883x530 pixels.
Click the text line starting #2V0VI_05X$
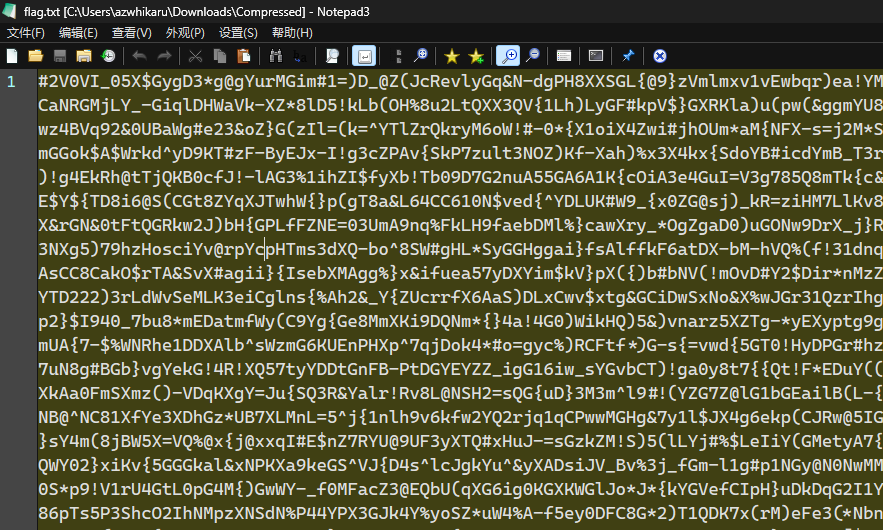pyautogui.click(x=460, y=81)
